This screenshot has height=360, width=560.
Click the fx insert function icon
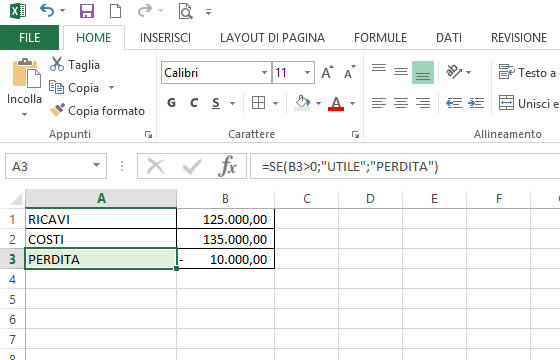point(228,166)
